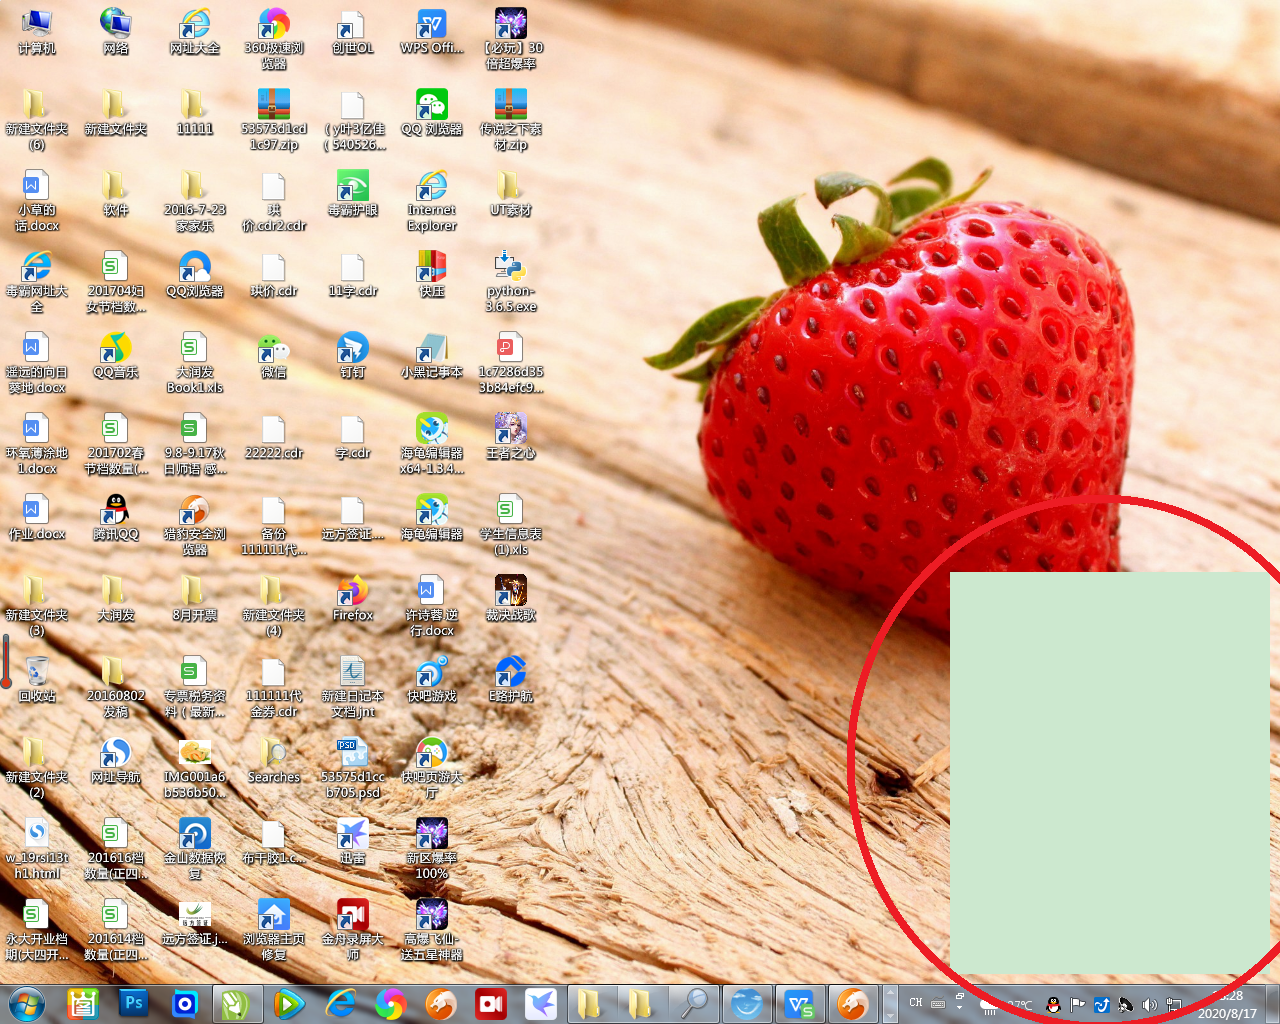The image size is (1280, 1024).
Task: Click the 创世OL game shortcut
Action: (353, 32)
